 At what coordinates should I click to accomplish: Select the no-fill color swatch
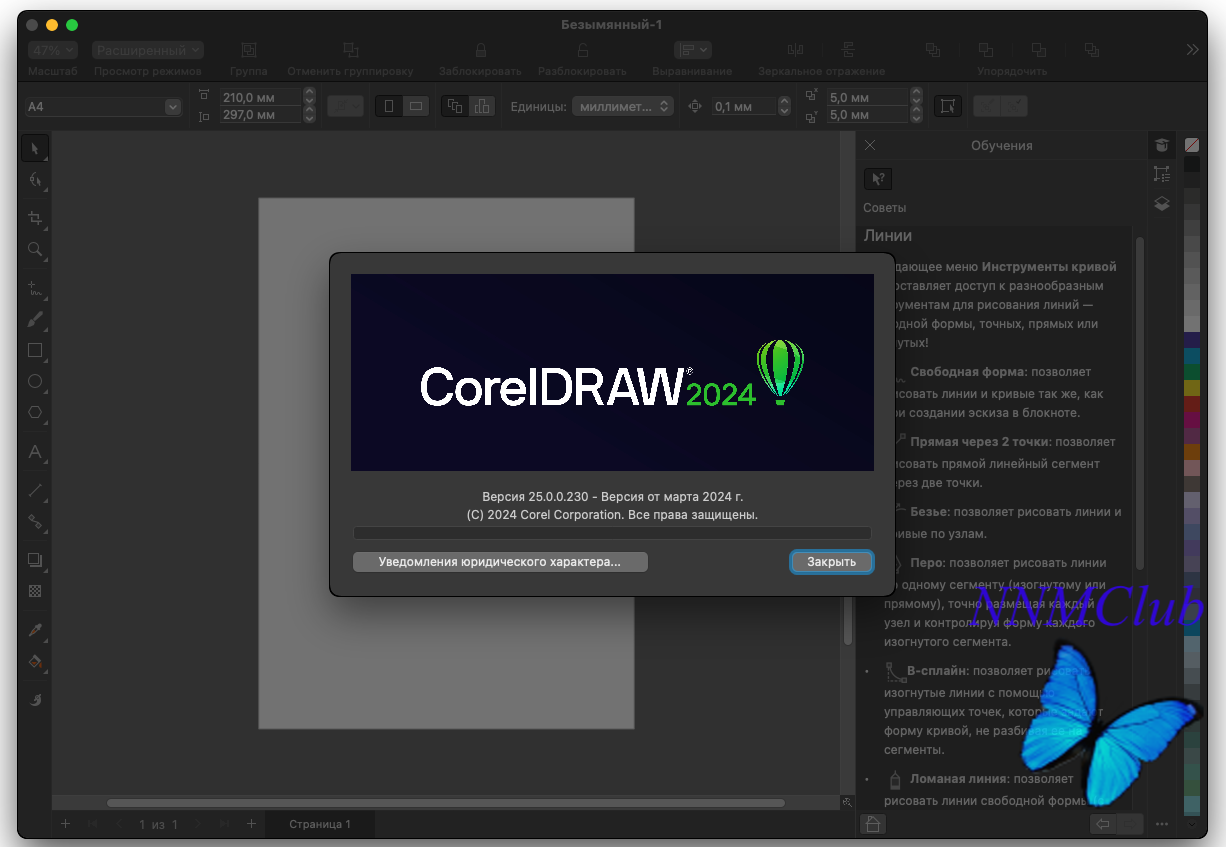(1192, 145)
